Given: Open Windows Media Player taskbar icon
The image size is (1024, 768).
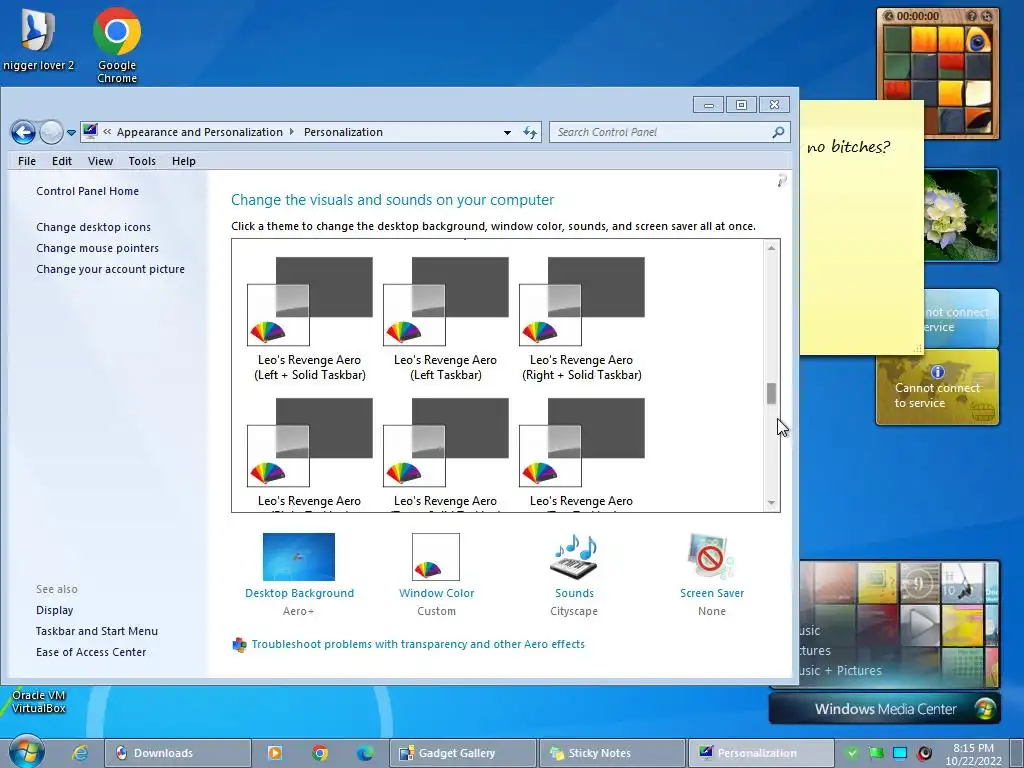Looking at the screenshot, I should coord(275,753).
